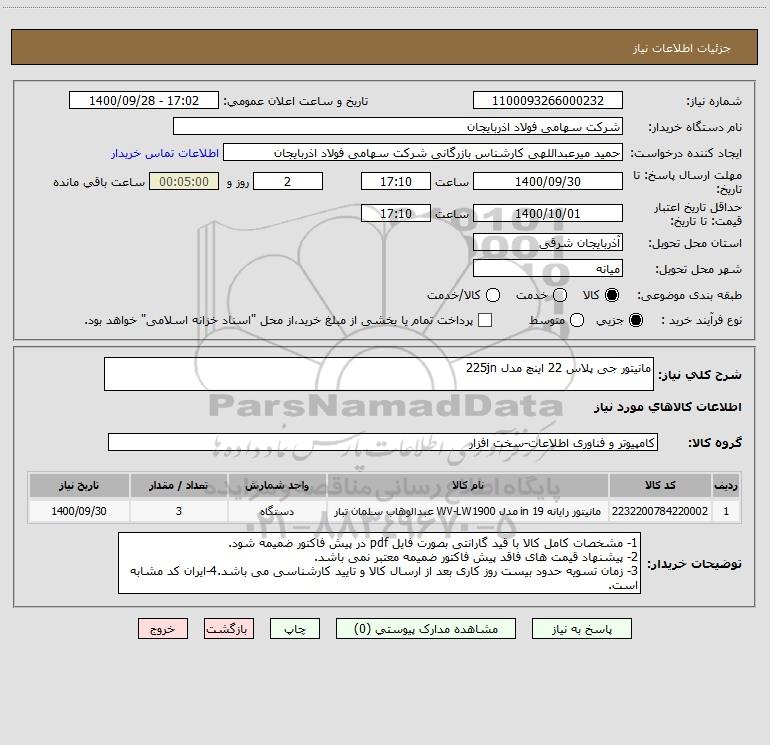770x745 pixels.
Task: Click the remaining time field 00:05:00
Action: [184, 181]
